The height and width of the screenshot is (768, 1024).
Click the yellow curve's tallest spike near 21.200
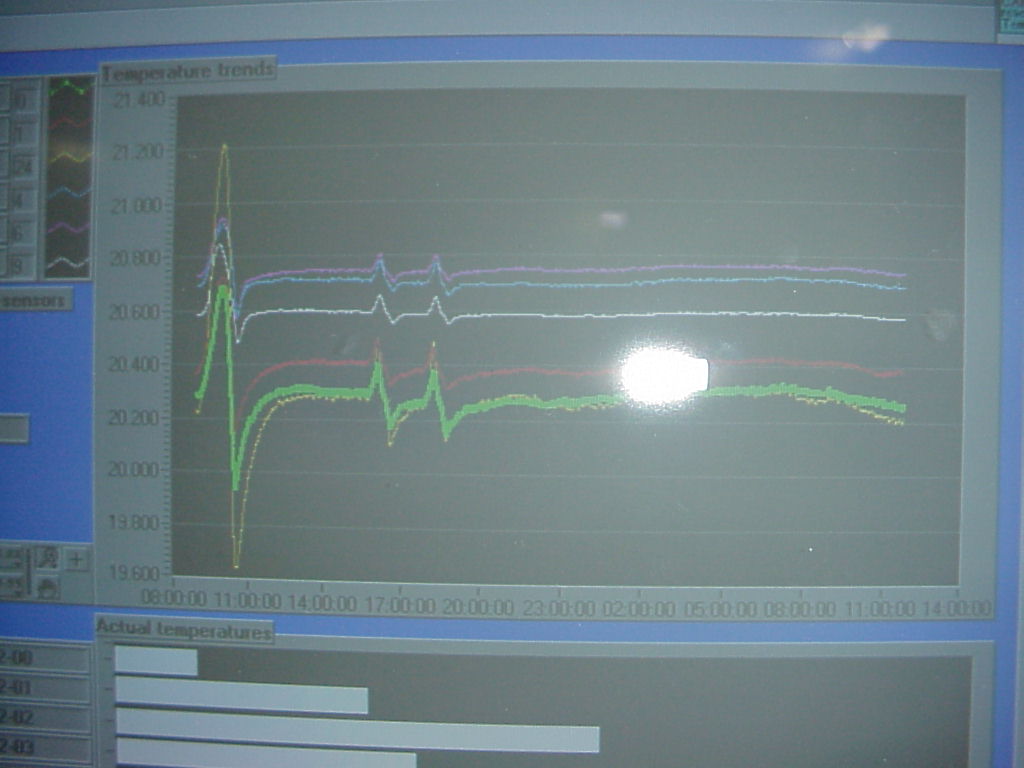[224, 148]
